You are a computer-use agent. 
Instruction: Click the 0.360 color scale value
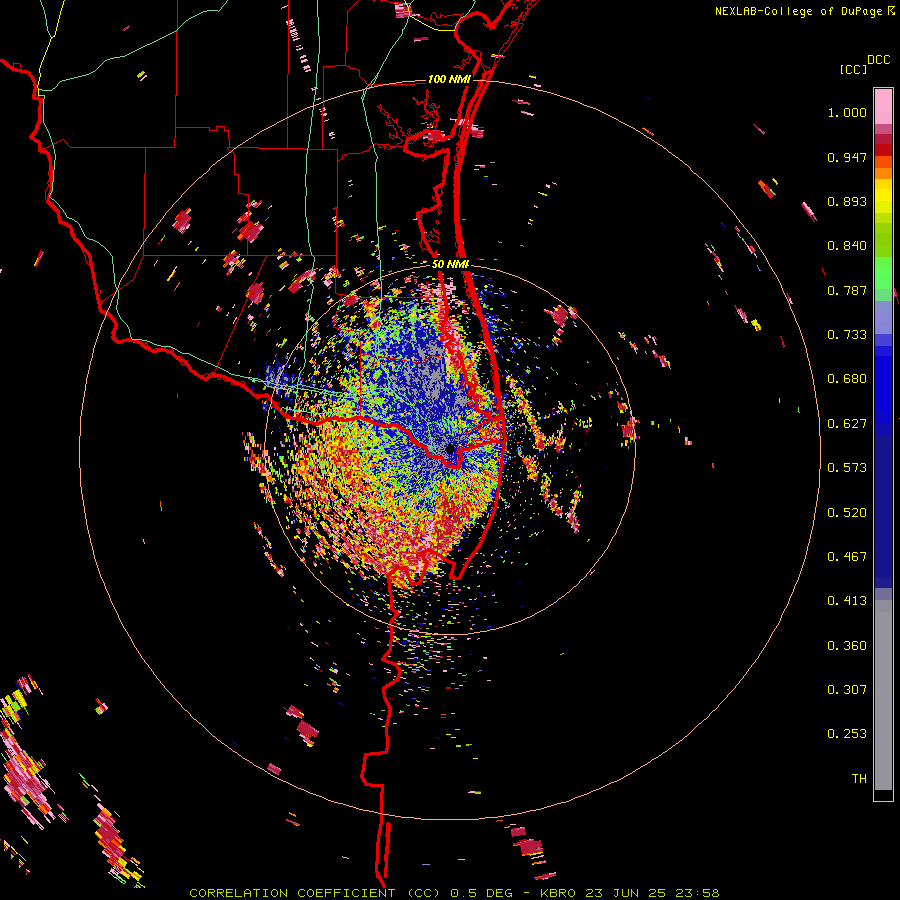point(847,646)
